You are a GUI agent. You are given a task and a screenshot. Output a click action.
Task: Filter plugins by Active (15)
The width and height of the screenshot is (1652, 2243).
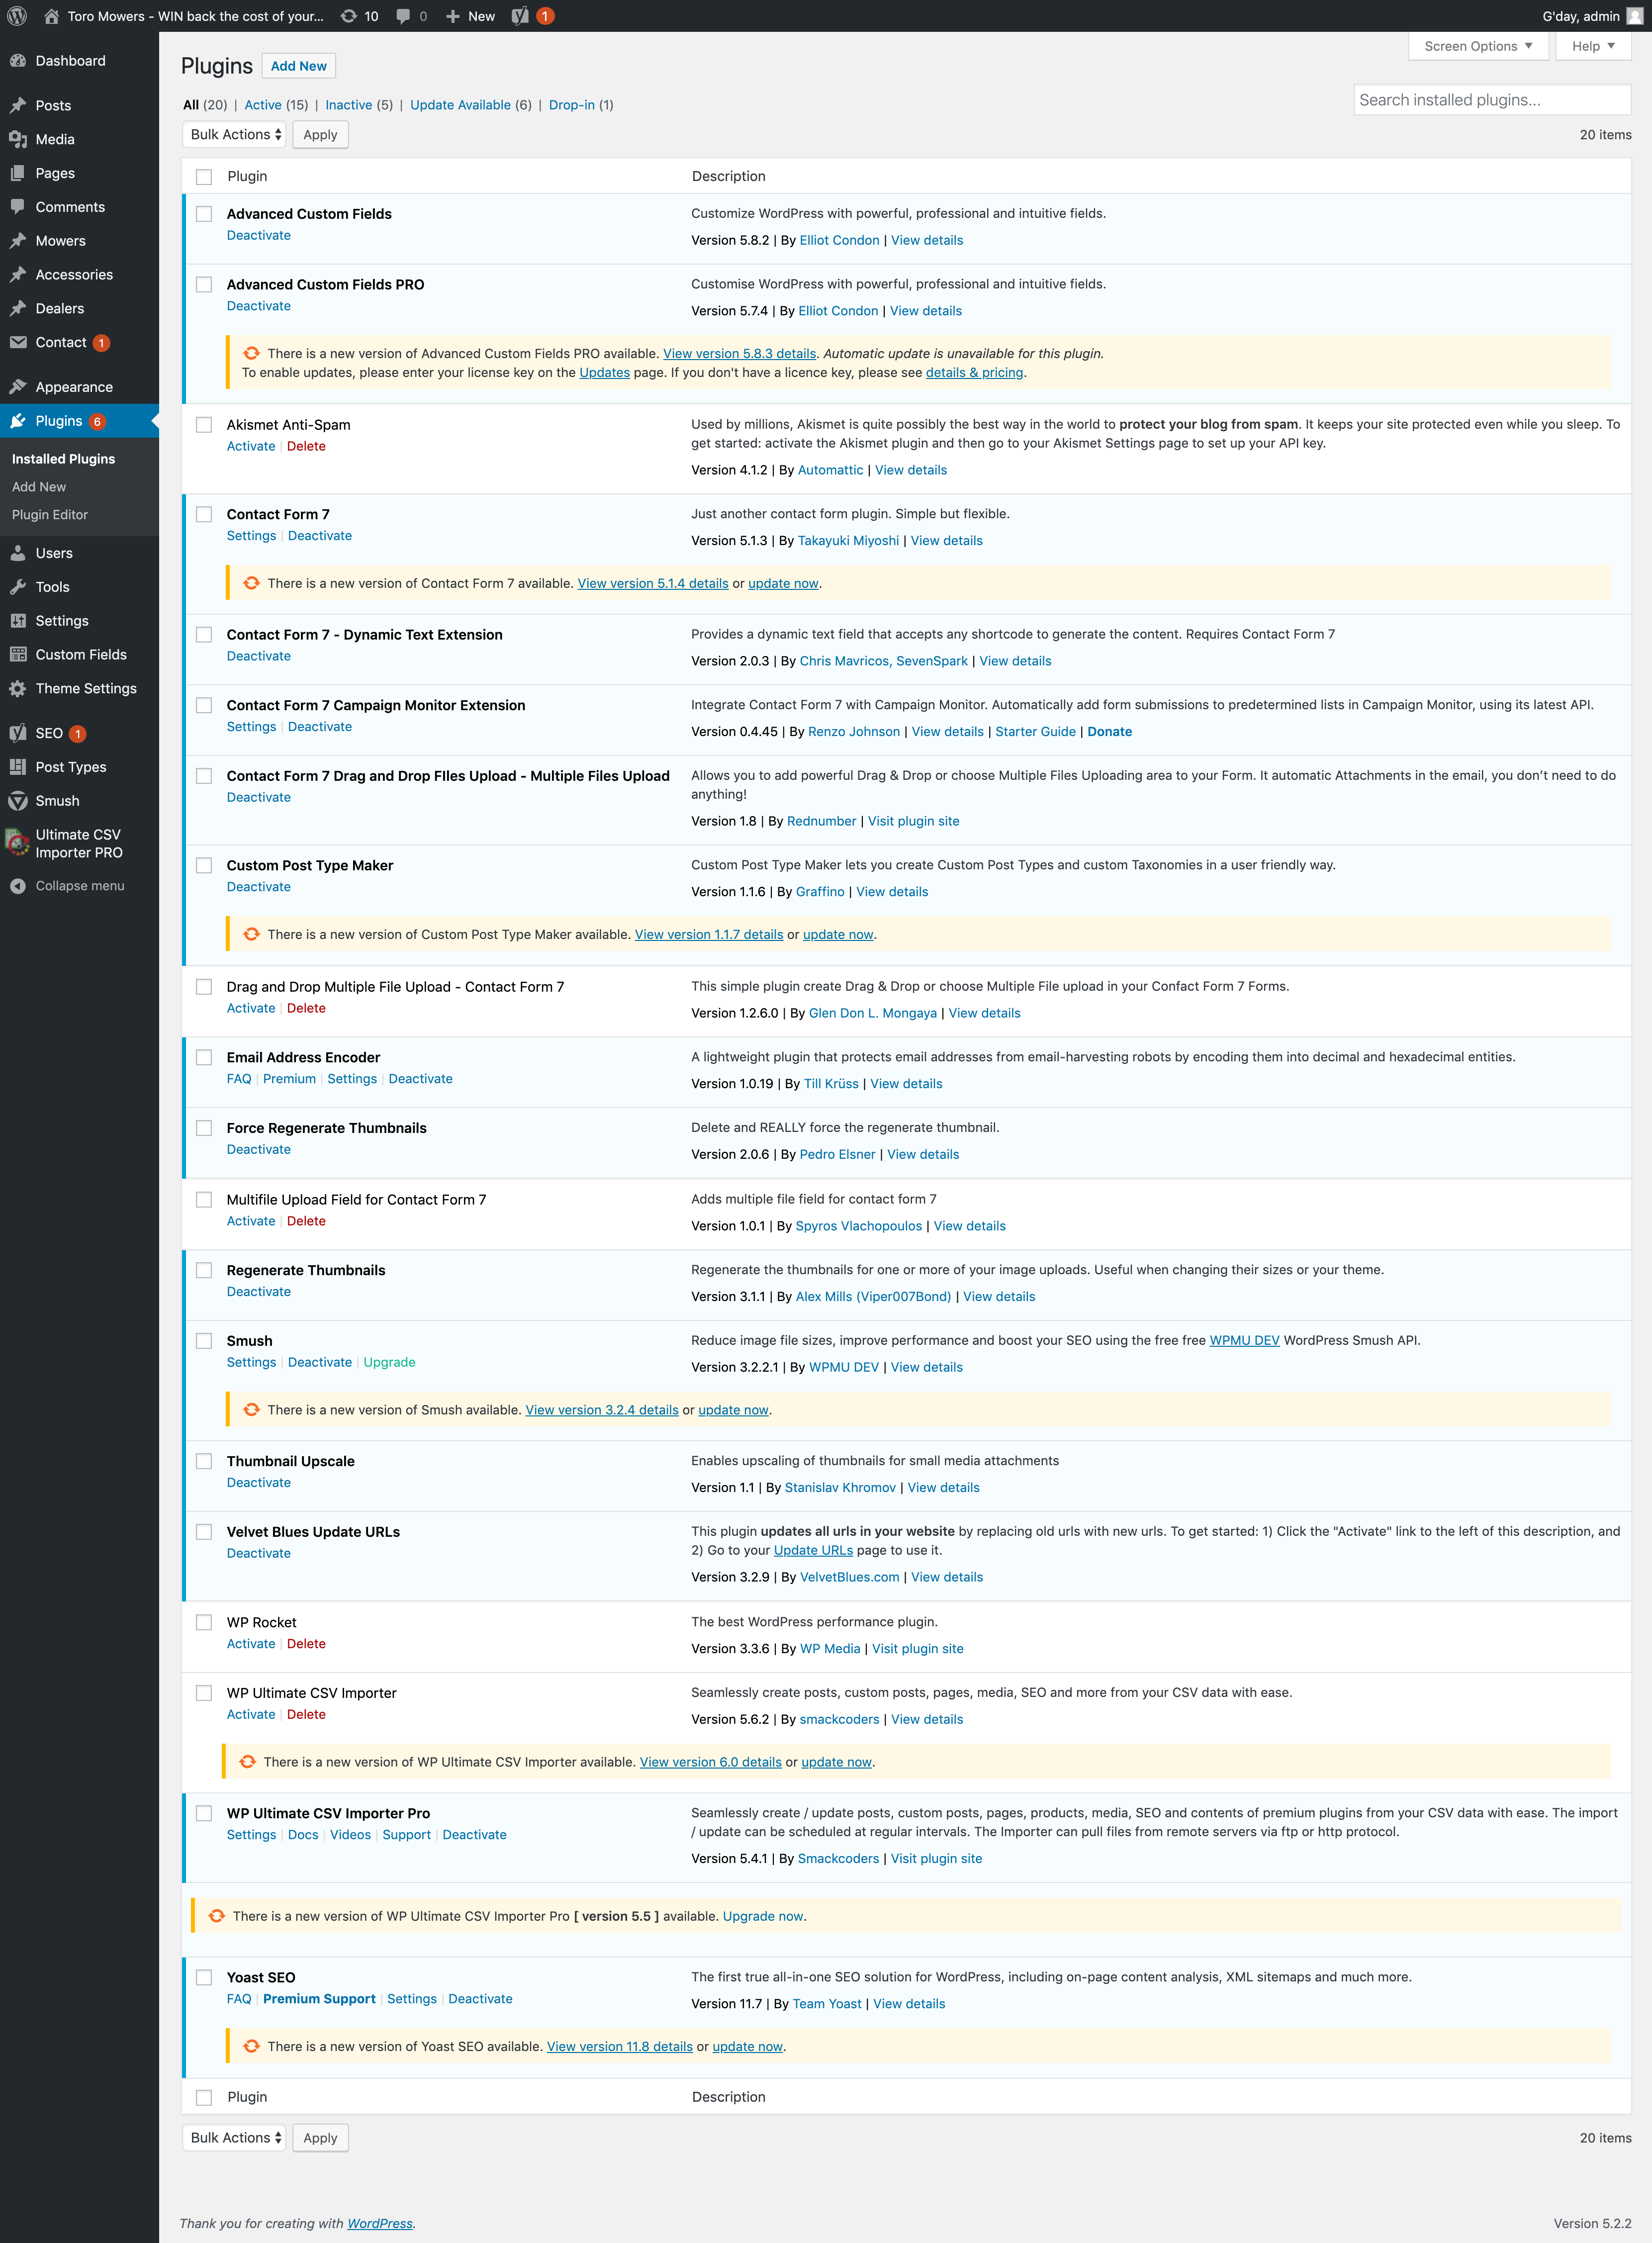(x=276, y=105)
